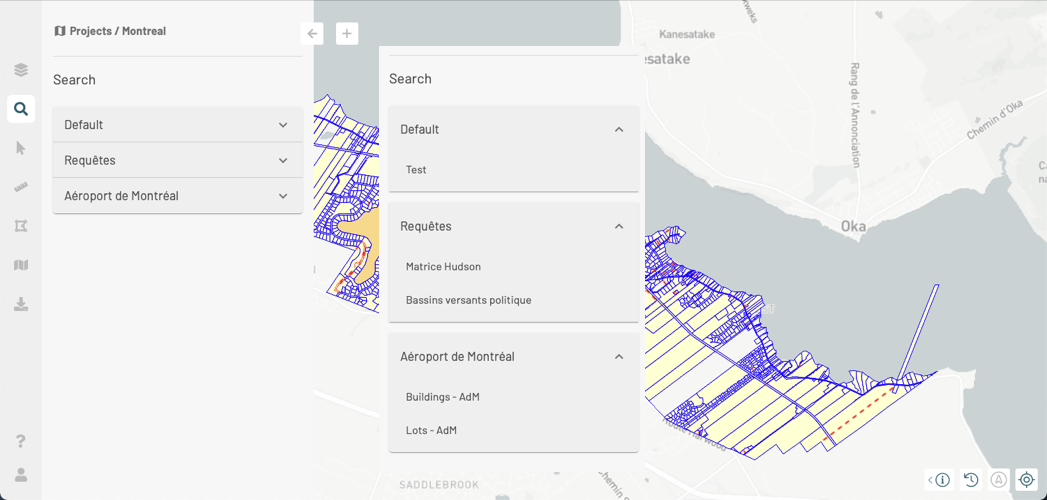
Task: Open the user account icon
Action: coord(20,475)
